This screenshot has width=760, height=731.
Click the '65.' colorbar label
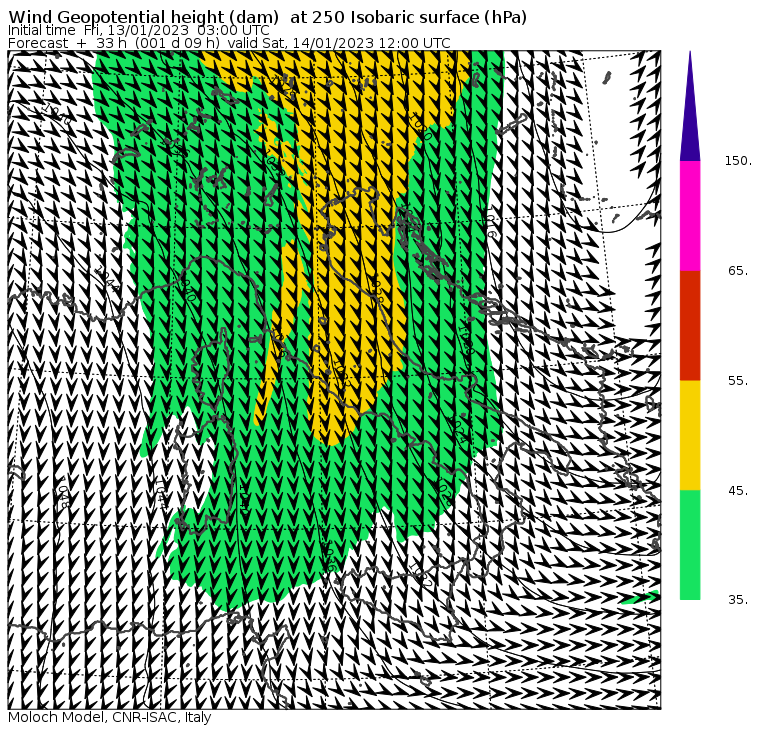tap(738, 270)
